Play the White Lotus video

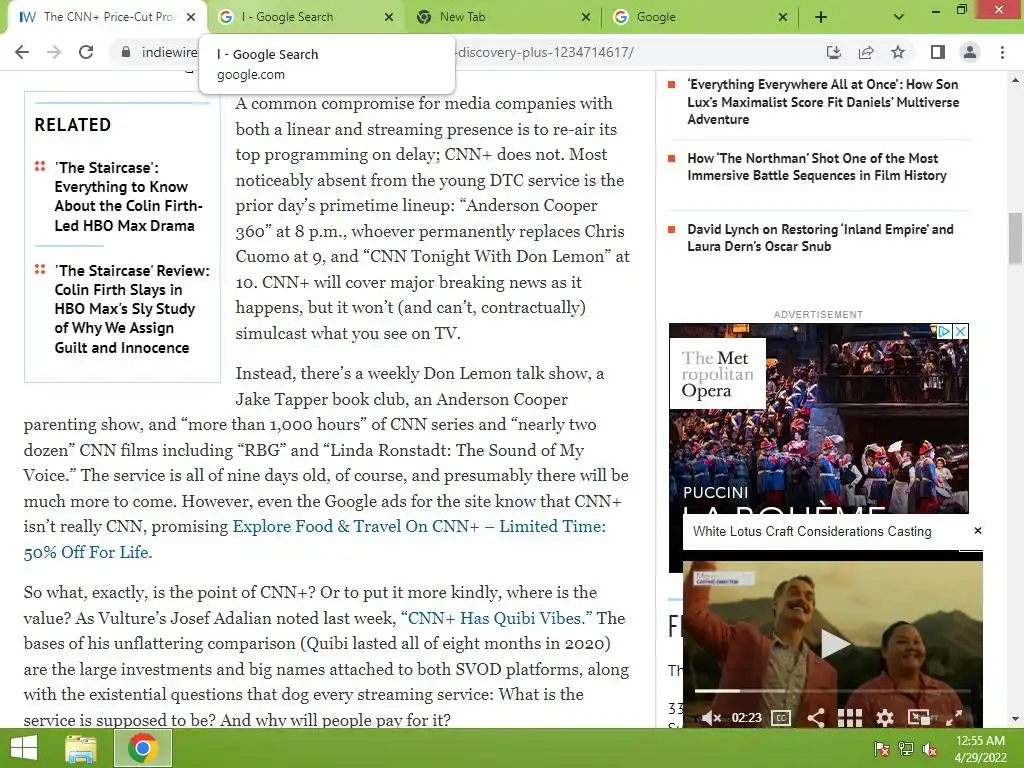pos(834,643)
